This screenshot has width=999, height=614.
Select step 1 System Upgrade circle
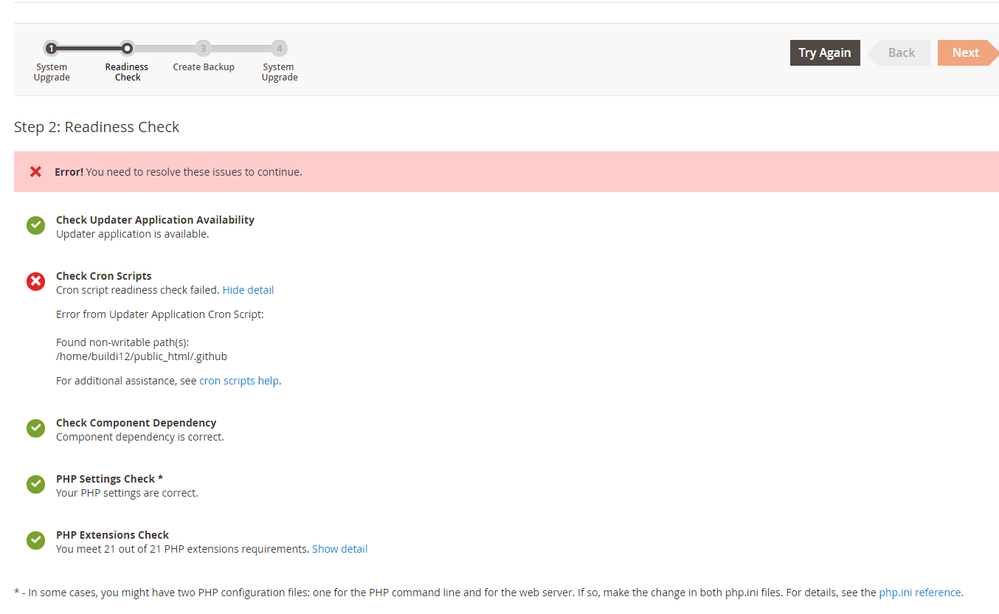51,48
